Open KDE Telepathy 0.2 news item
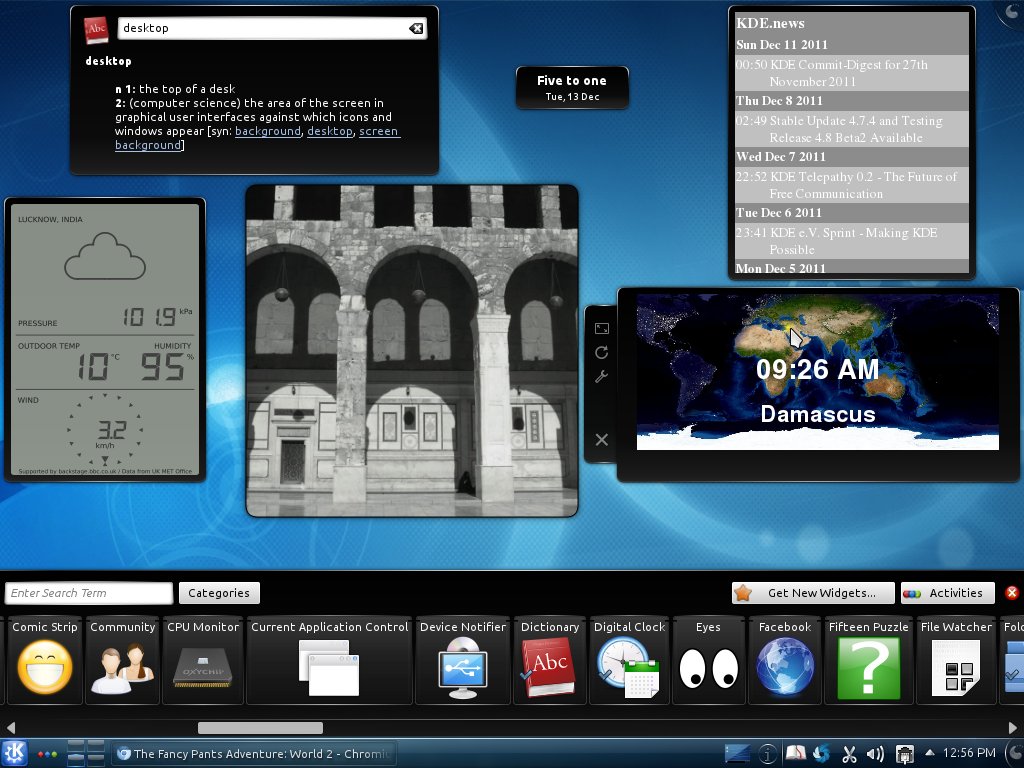Viewport: 1024px width, 768px height. coord(852,185)
